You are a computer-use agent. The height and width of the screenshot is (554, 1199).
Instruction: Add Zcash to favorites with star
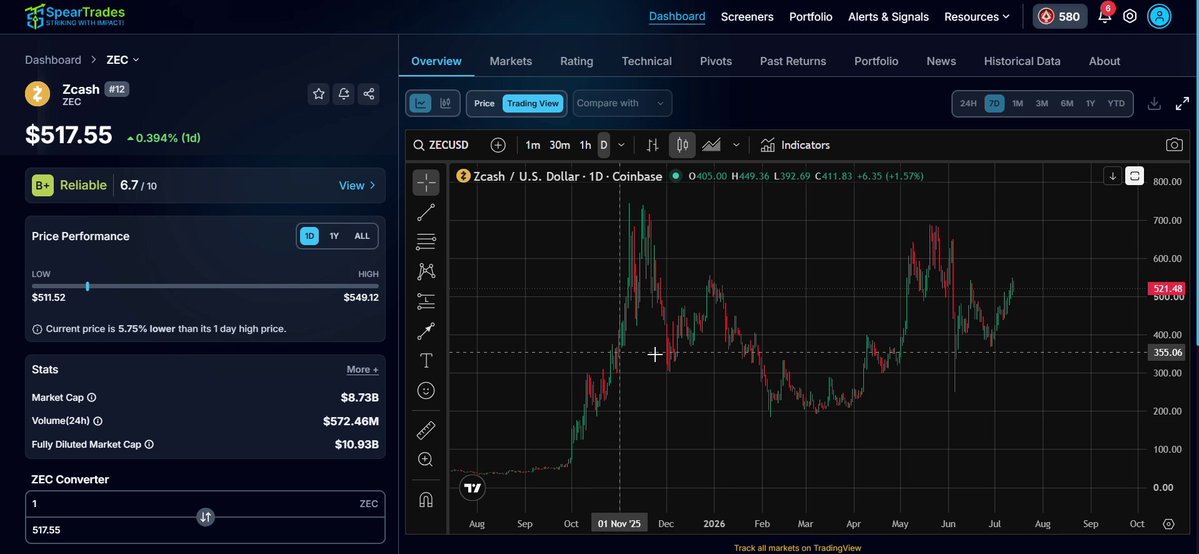(x=319, y=93)
